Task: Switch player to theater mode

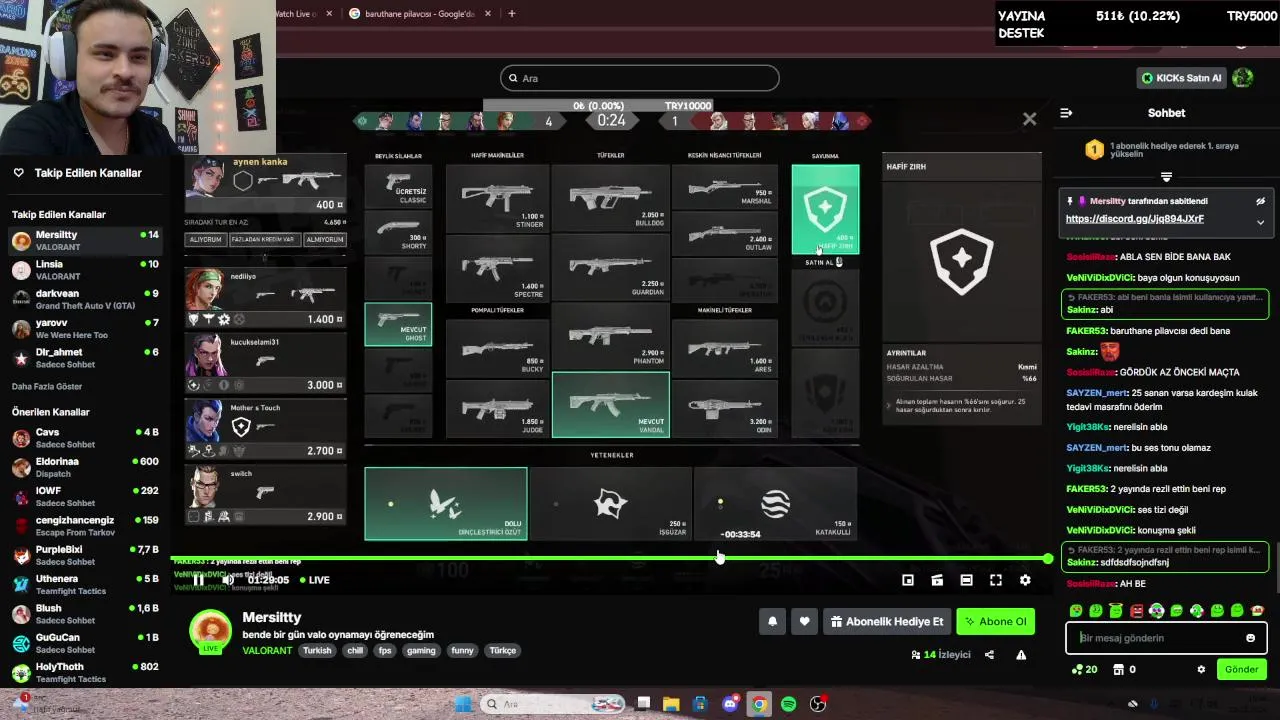Action: (x=966, y=580)
